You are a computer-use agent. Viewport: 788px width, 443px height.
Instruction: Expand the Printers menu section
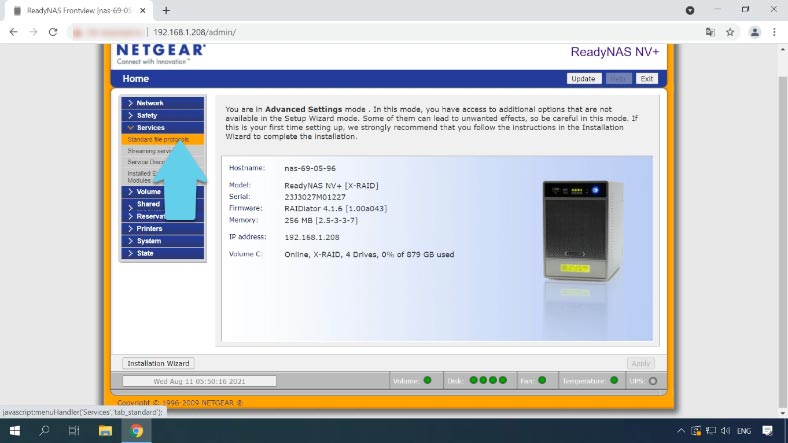(163, 229)
